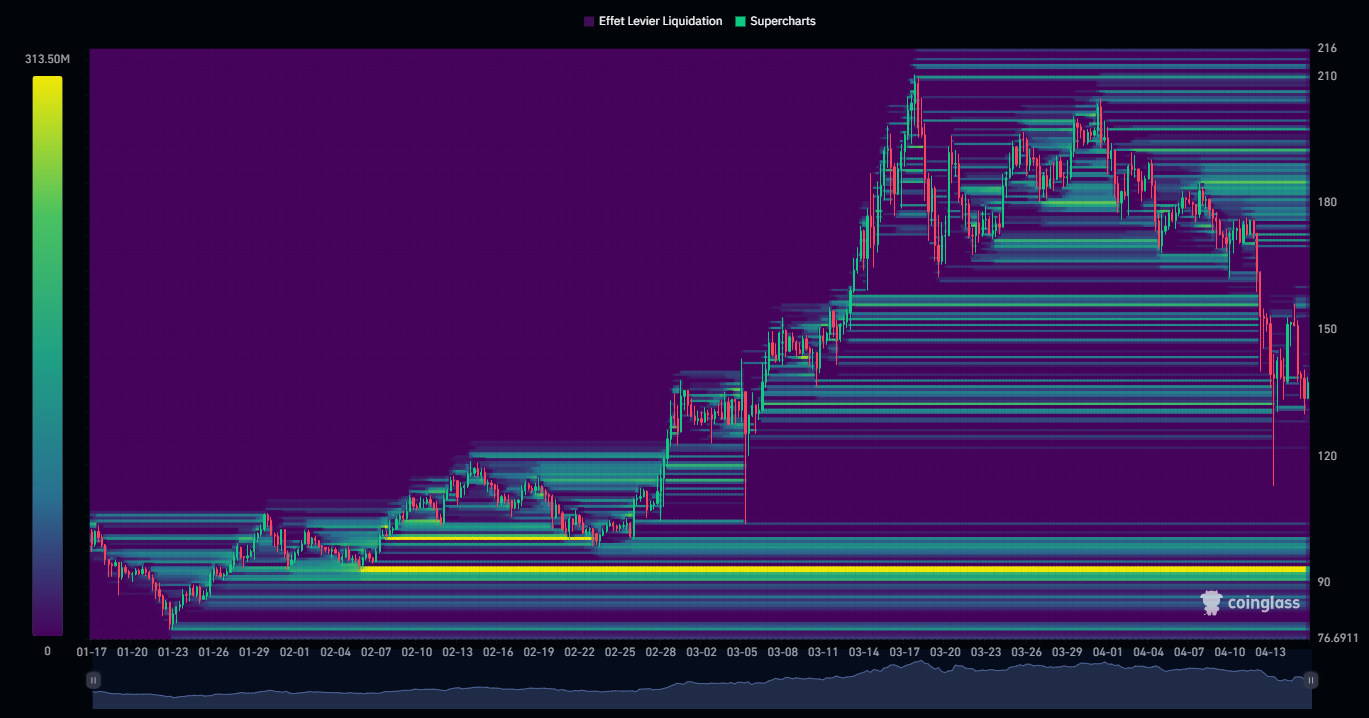Click the coinglass watermark text
Image resolution: width=1369 pixels, height=718 pixels.
(x=1265, y=603)
